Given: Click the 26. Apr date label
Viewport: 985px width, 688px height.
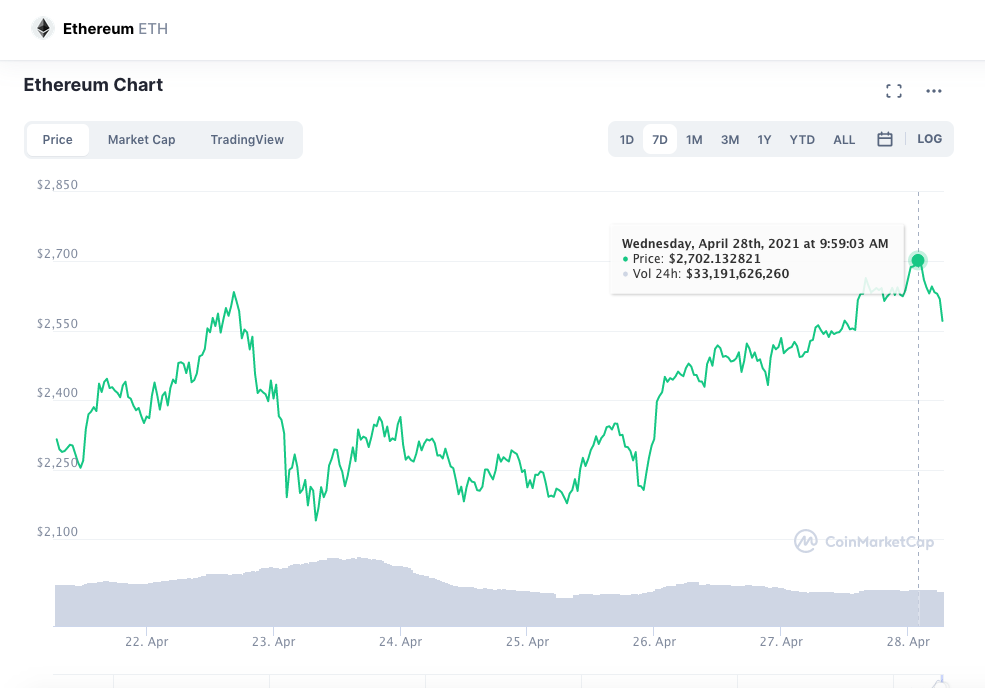Looking at the screenshot, I should [656, 642].
